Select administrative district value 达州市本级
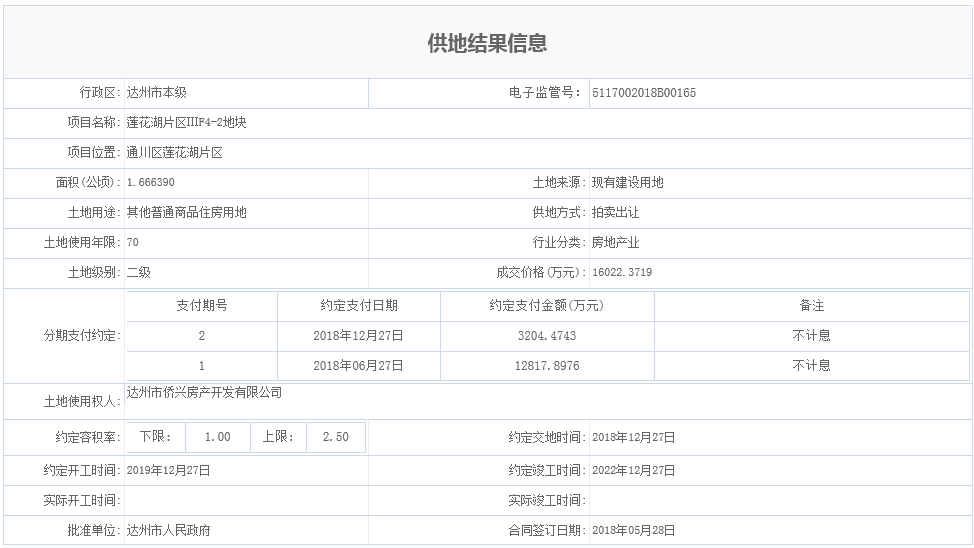This screenshot has width=974, height=548. coord(157,93)
